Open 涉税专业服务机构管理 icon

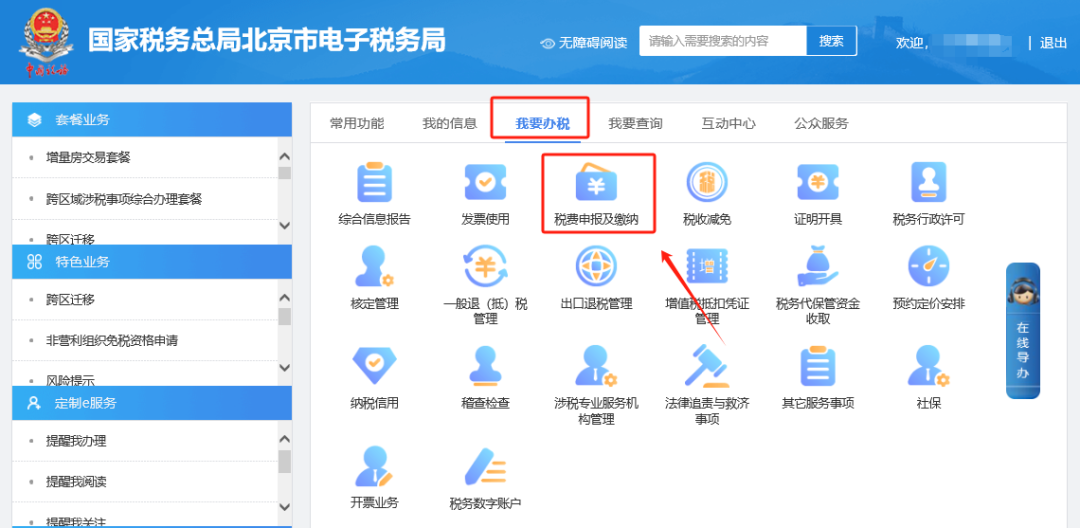click(x=596, y=366)
